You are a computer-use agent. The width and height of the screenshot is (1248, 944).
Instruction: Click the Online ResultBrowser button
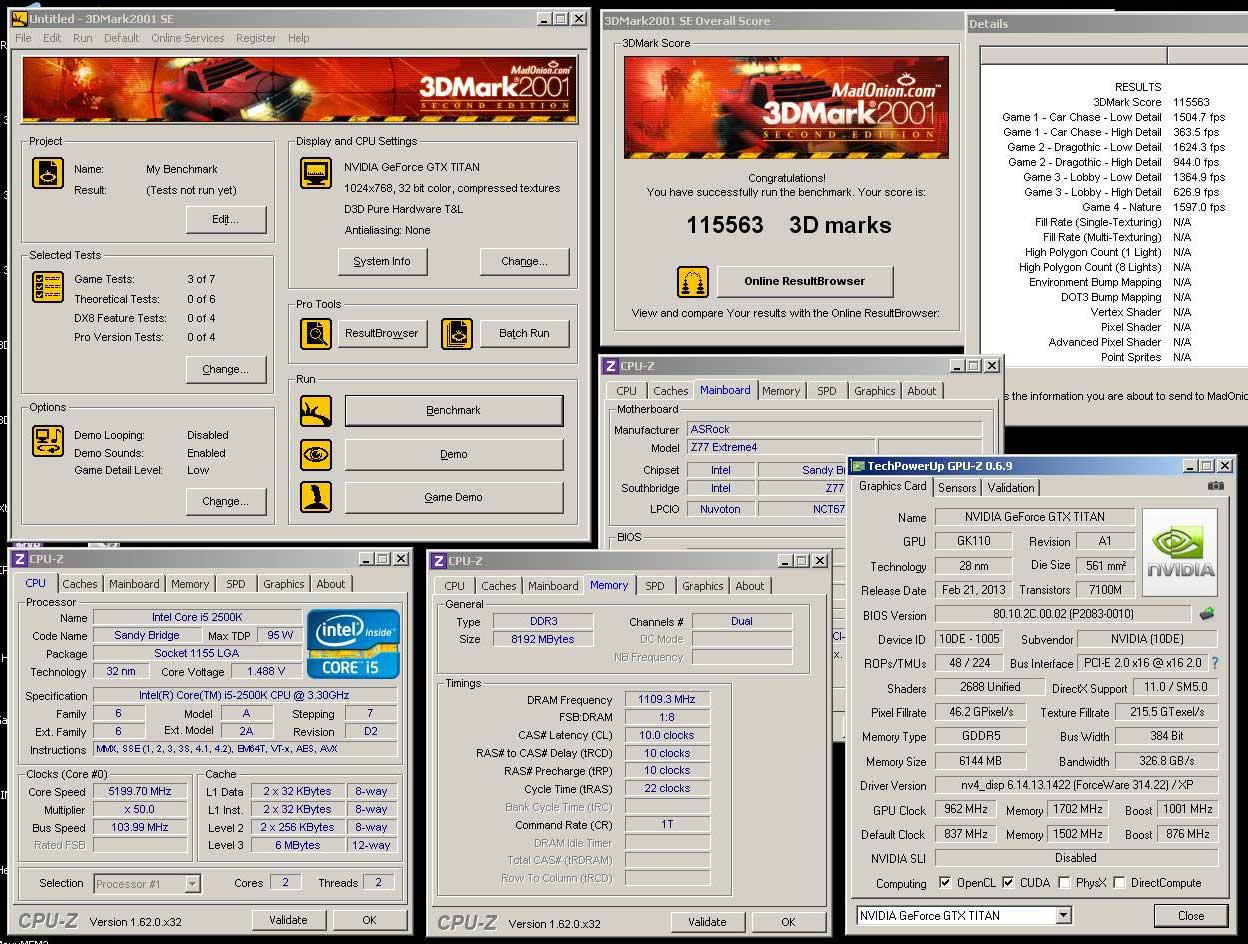pyautogui.click(x=805, y=281)
